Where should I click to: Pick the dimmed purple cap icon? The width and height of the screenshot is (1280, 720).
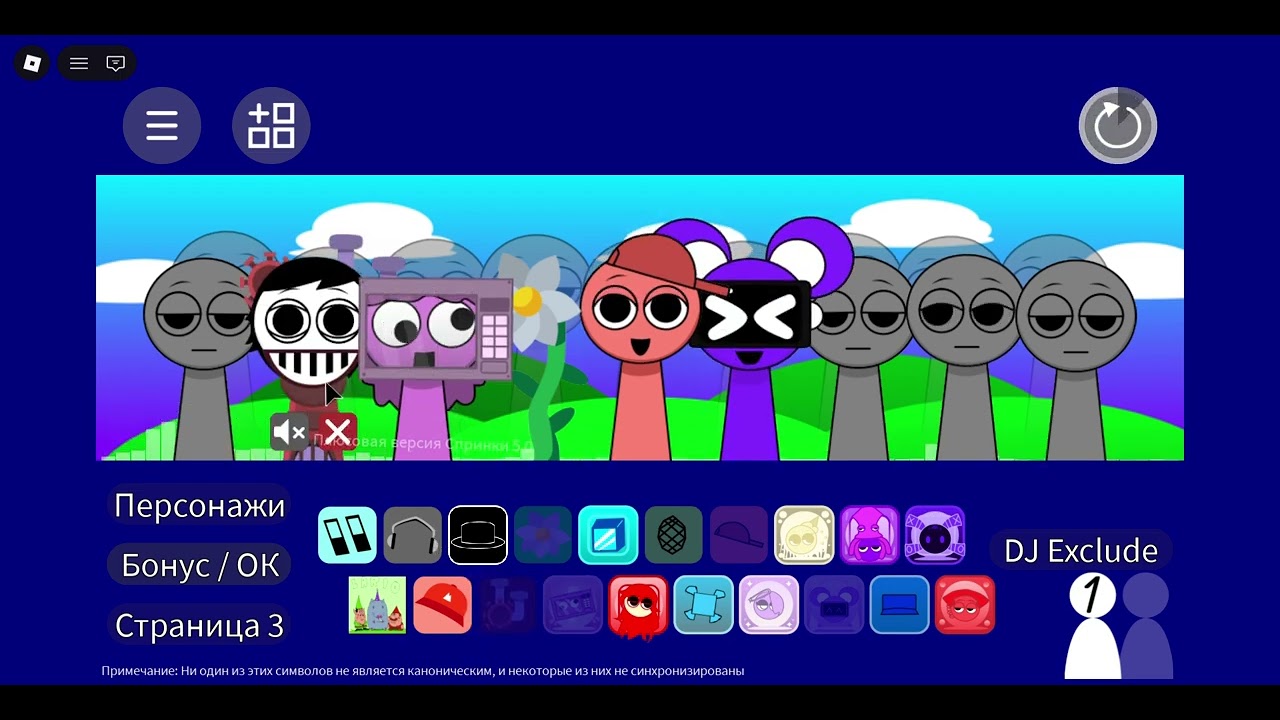click(x=739, y=535)
